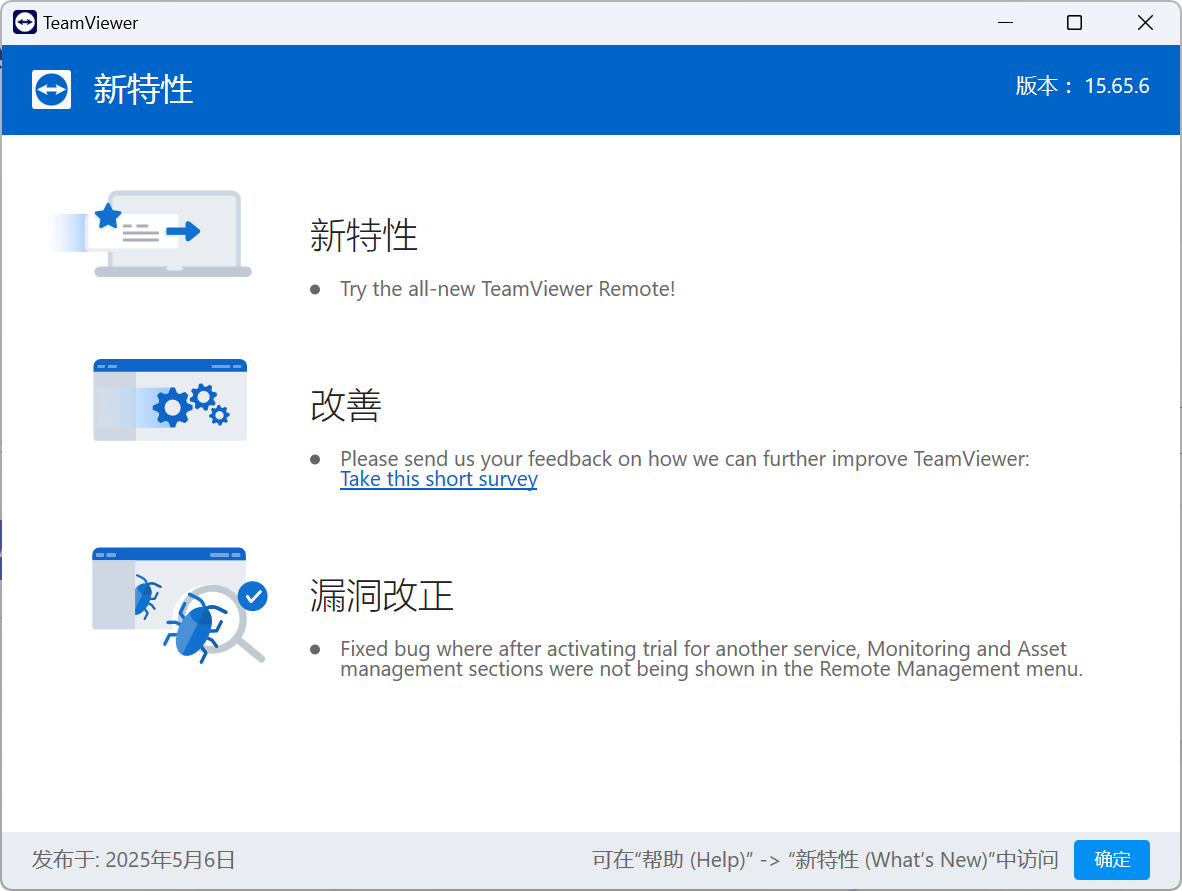Click the TeamViewer logo in blue header

(x=51, y=90)
